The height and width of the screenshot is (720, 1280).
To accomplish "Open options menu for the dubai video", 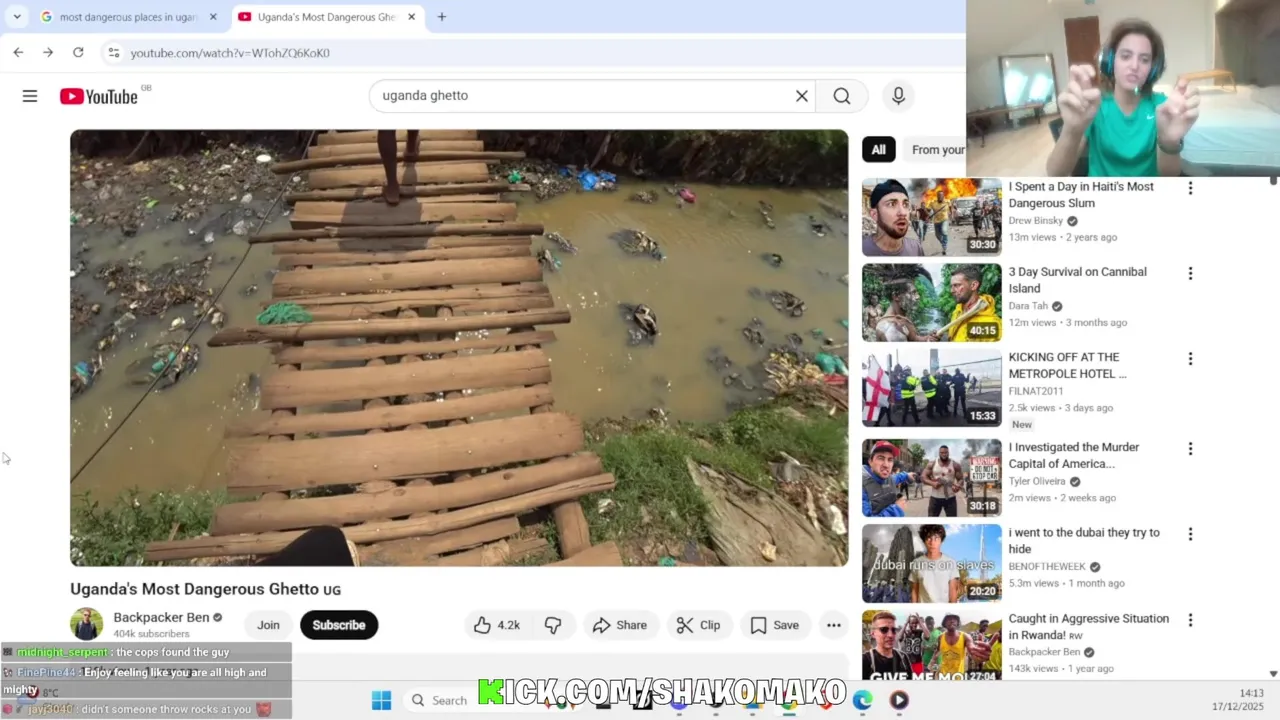I will [1190, 534].
